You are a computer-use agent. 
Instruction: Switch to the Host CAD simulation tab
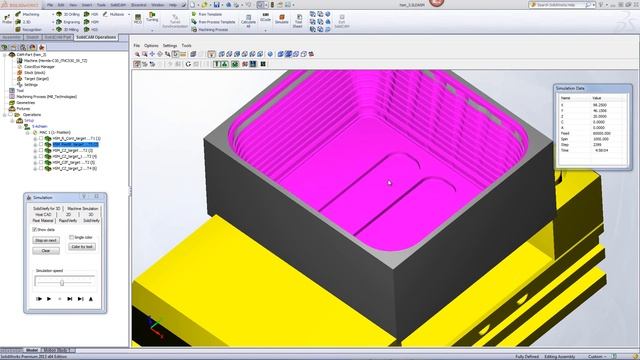(43, 215)
